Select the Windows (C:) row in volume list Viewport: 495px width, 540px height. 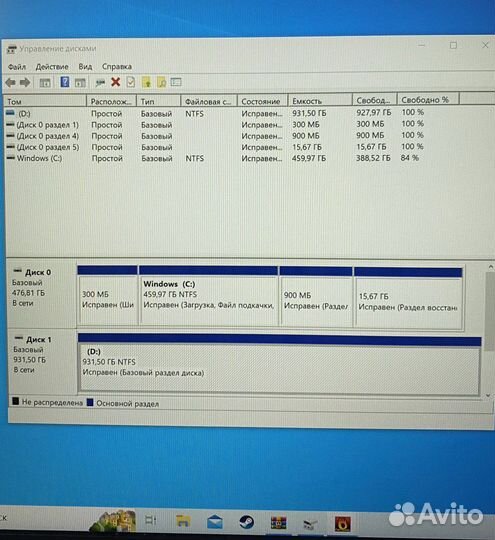coord(248,158)
